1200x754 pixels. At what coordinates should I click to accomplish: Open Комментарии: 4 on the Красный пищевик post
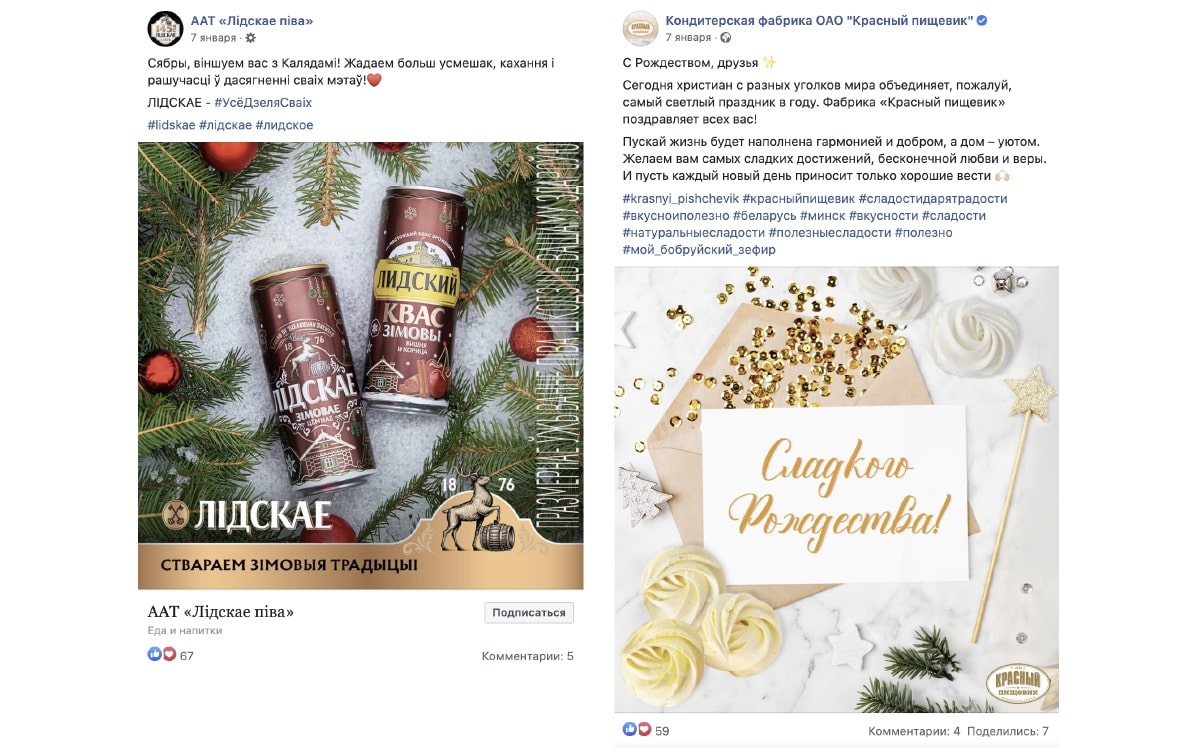[914, 731]
